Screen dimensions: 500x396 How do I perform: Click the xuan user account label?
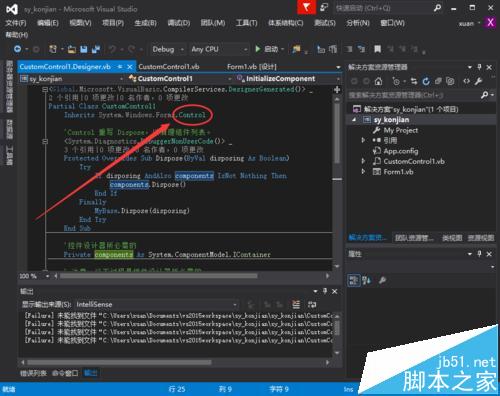(x=466, y=23)
